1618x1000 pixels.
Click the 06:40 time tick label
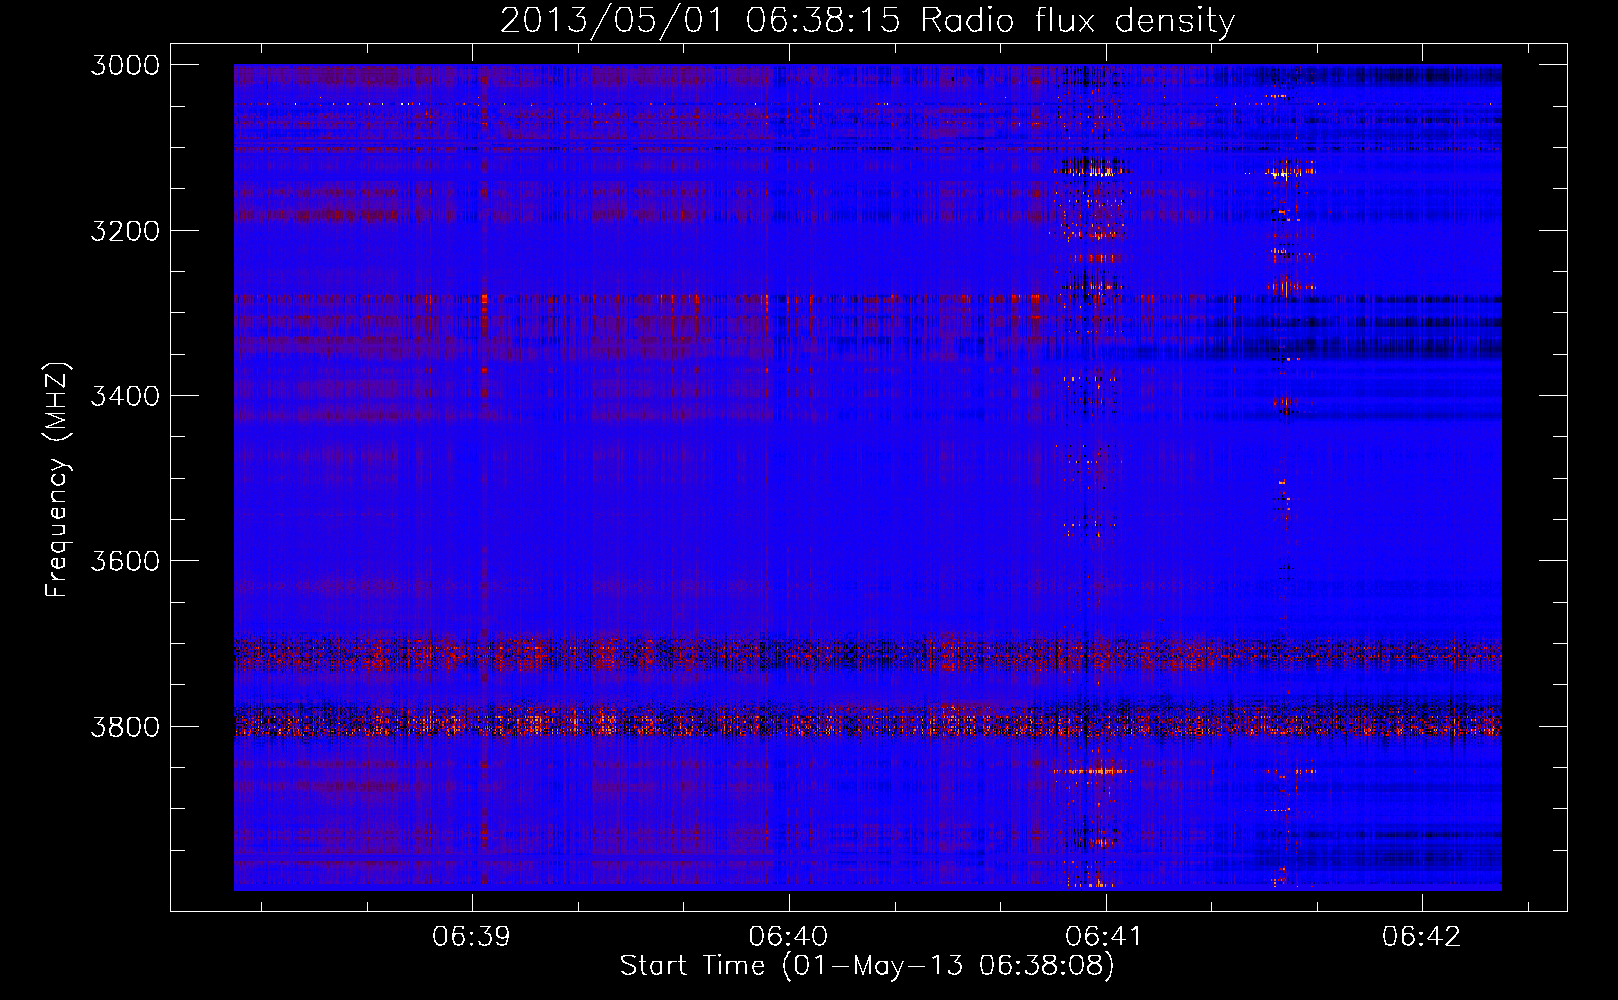click(x=788, y=936)
